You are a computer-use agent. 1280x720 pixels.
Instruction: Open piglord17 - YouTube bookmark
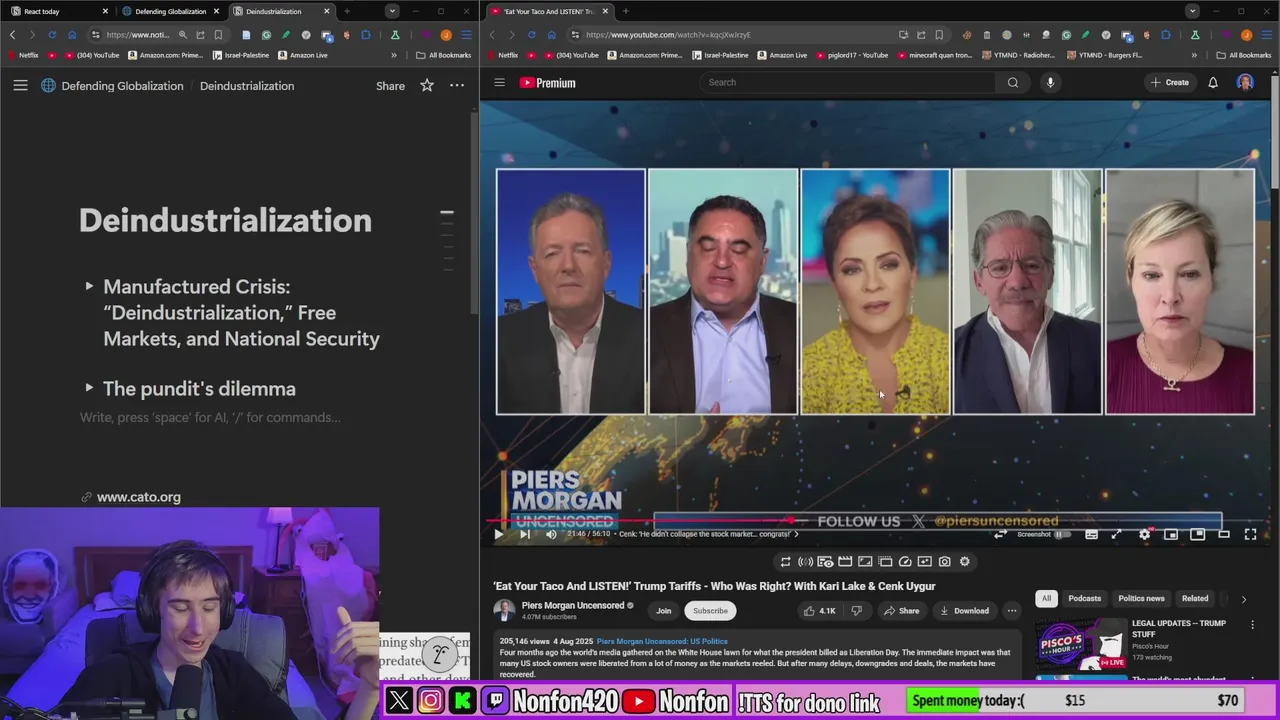click(851, 55)
